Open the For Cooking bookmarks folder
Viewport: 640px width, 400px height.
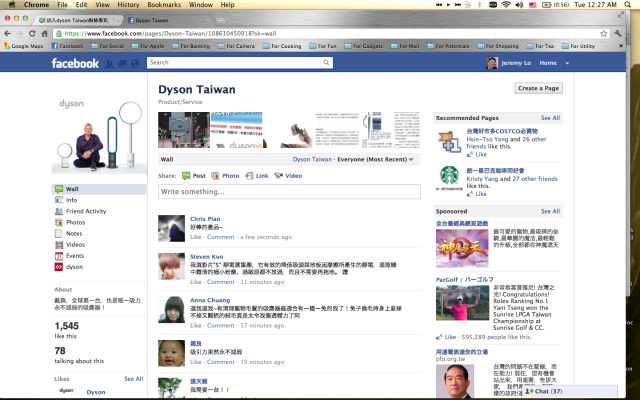pyautogui.click(x=282, y=46)
